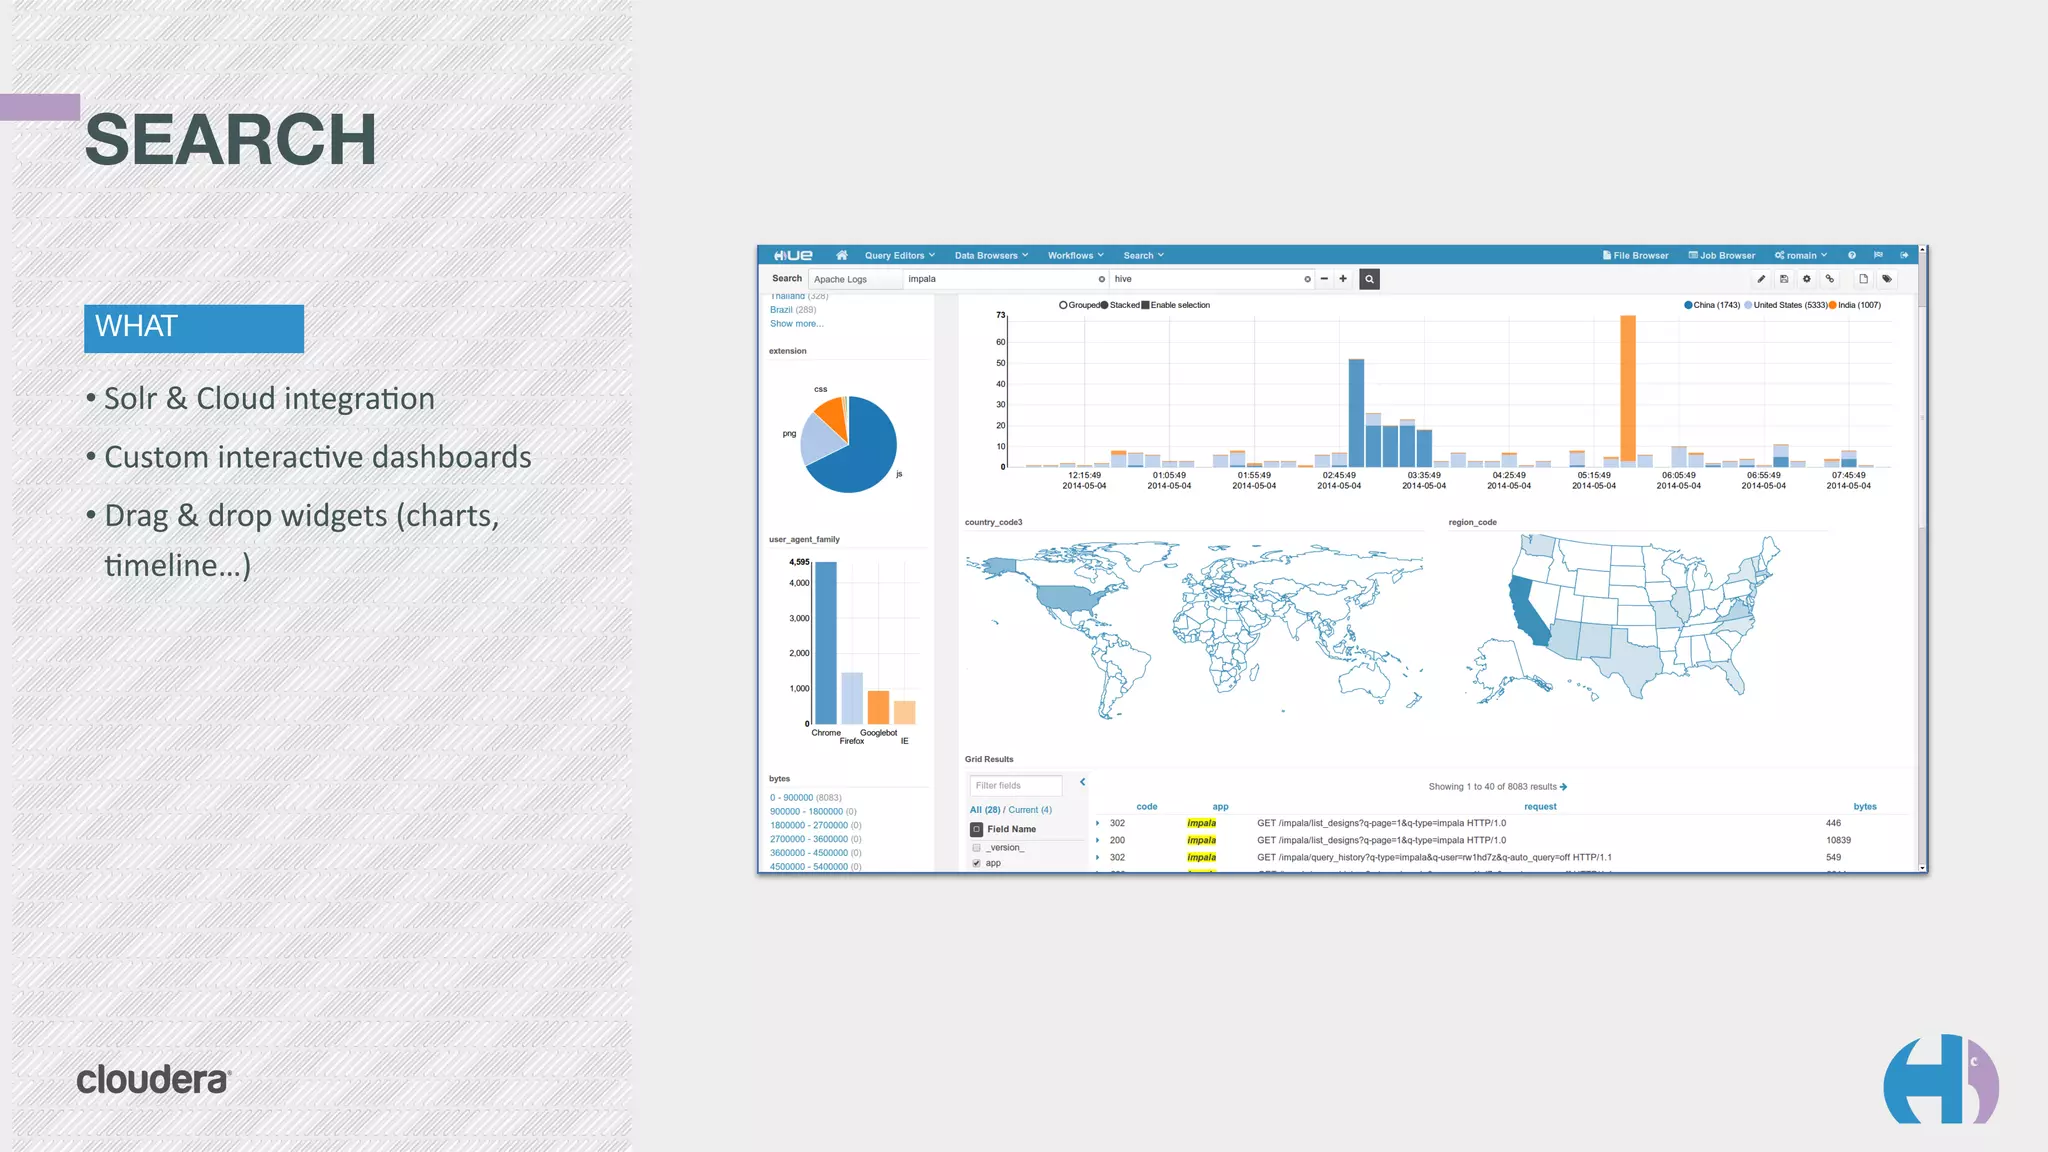2048x1152 pixels.
Task: Go to next results page arrow
Action: [x=1564, y=787]
